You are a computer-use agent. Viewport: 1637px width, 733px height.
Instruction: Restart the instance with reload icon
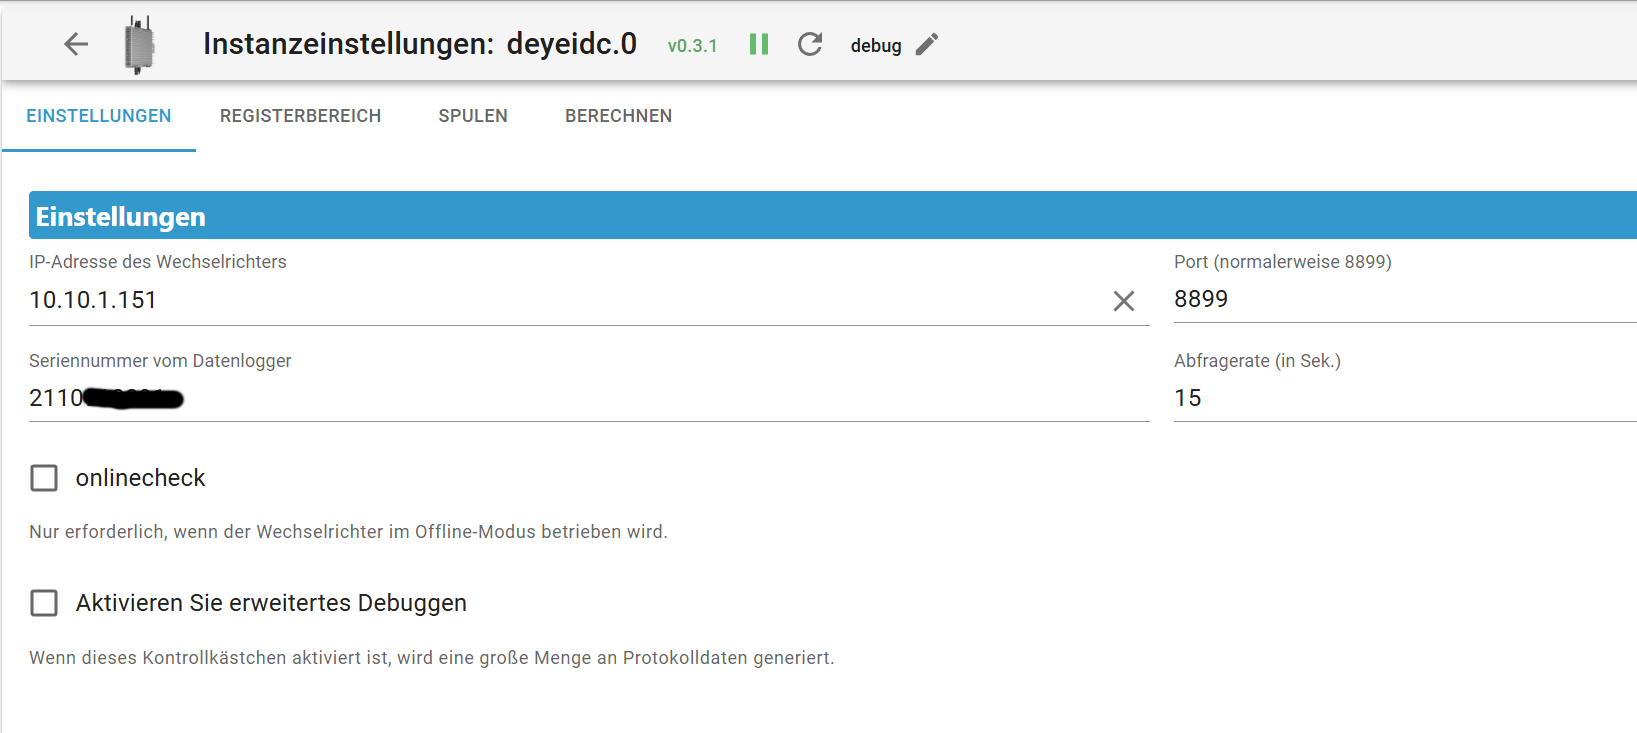point(810,44)
